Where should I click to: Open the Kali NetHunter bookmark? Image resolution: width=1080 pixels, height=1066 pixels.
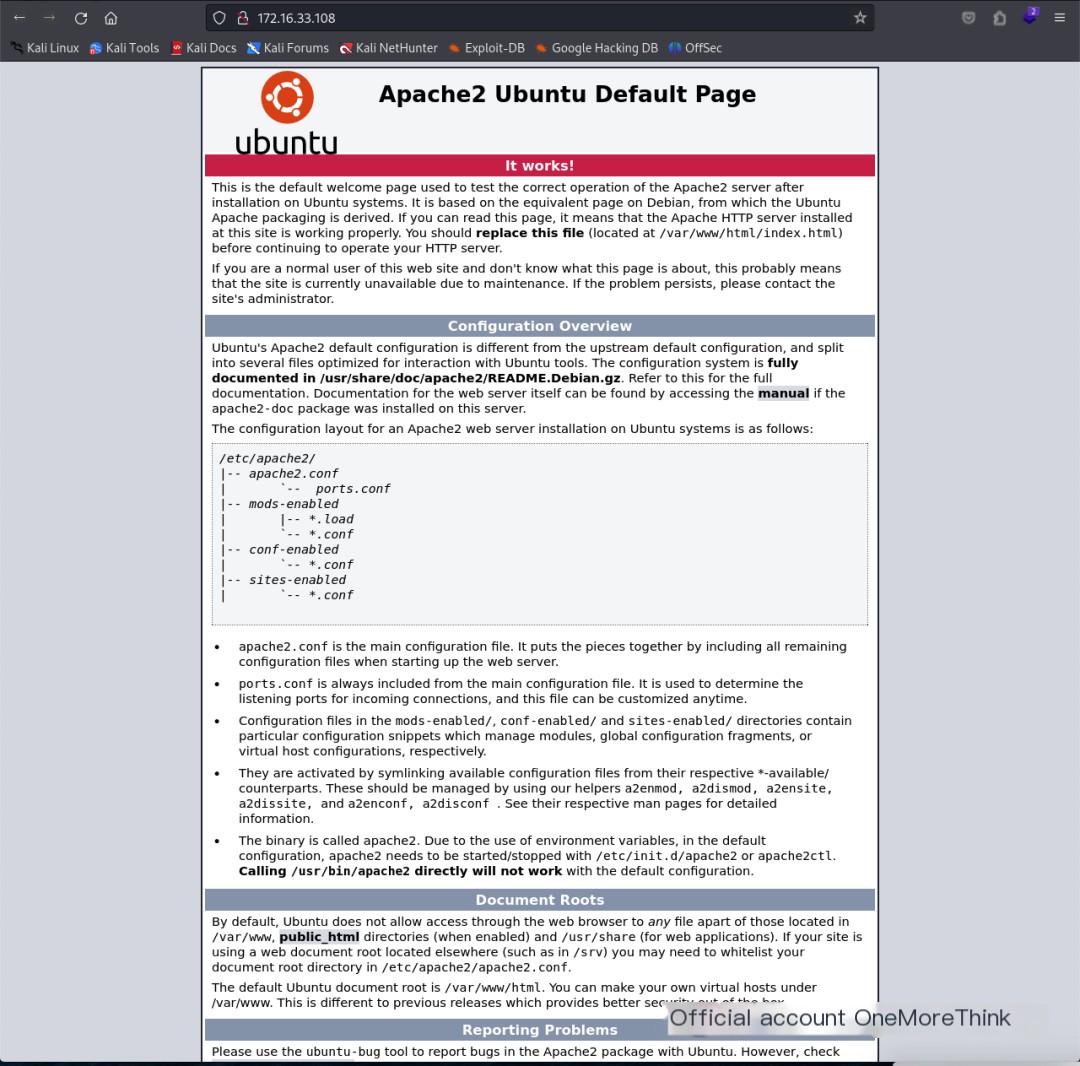point(388,48)
